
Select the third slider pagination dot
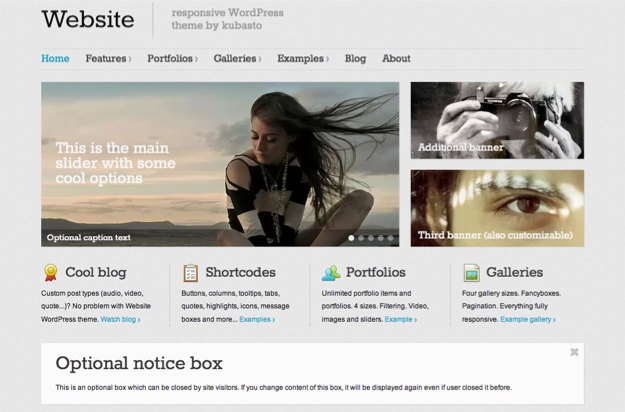[x=371, y=238]
